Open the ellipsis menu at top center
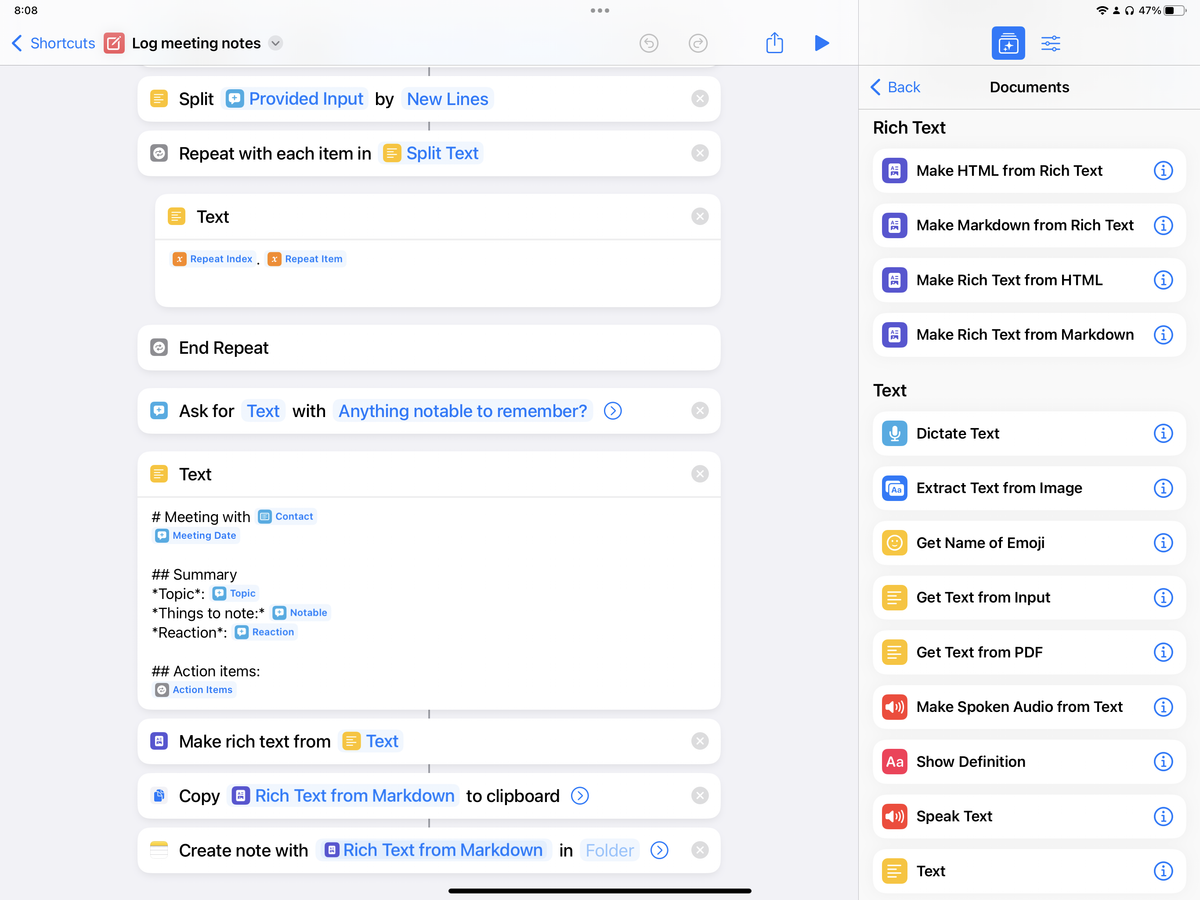1200x900 pixels. [600, 10]
